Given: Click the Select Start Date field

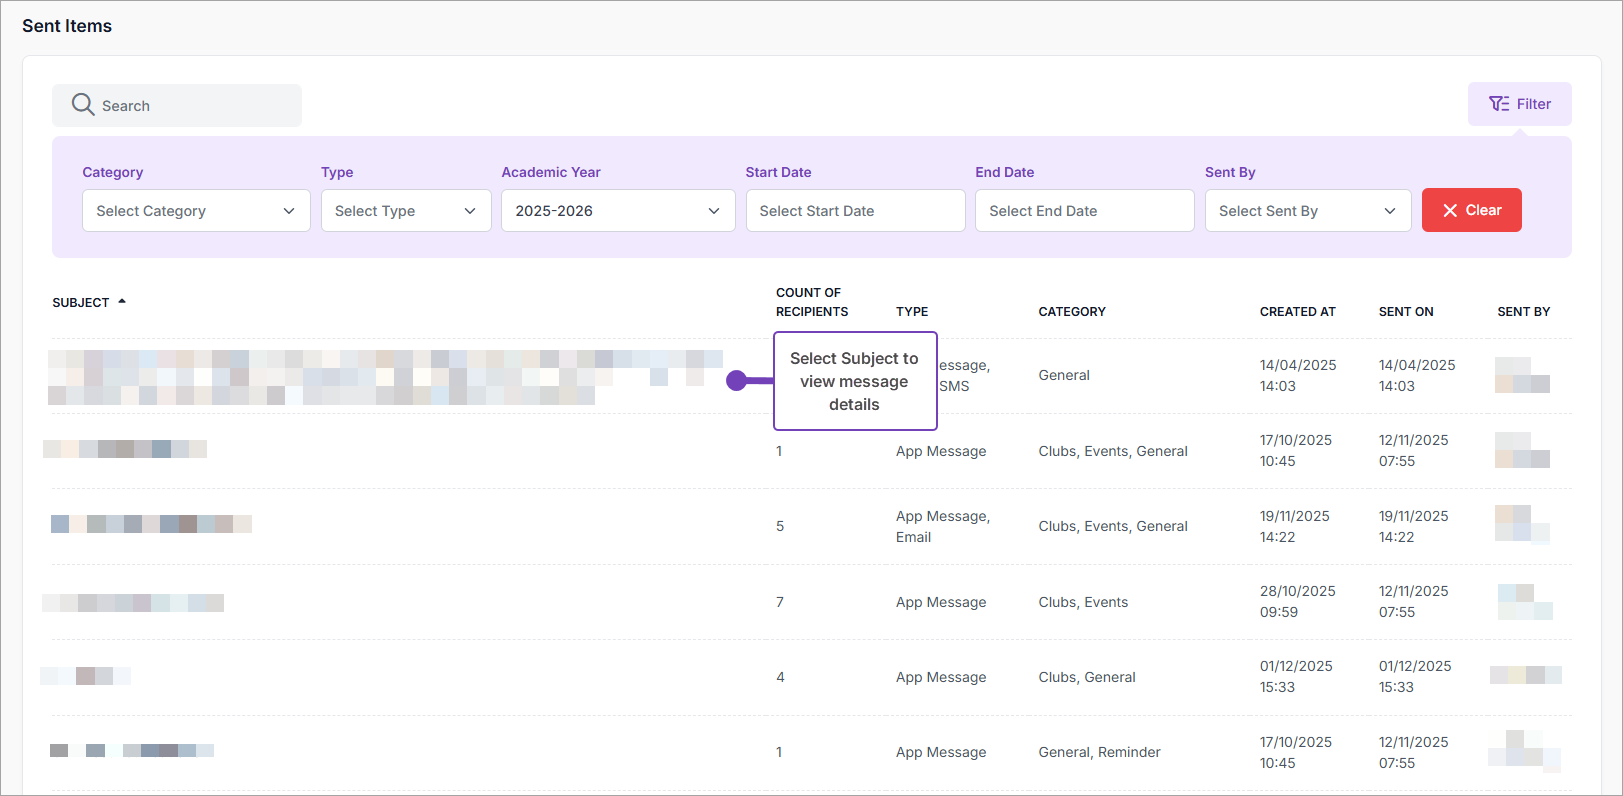Looking at the screenshot, I should click(x=855, y=211).
